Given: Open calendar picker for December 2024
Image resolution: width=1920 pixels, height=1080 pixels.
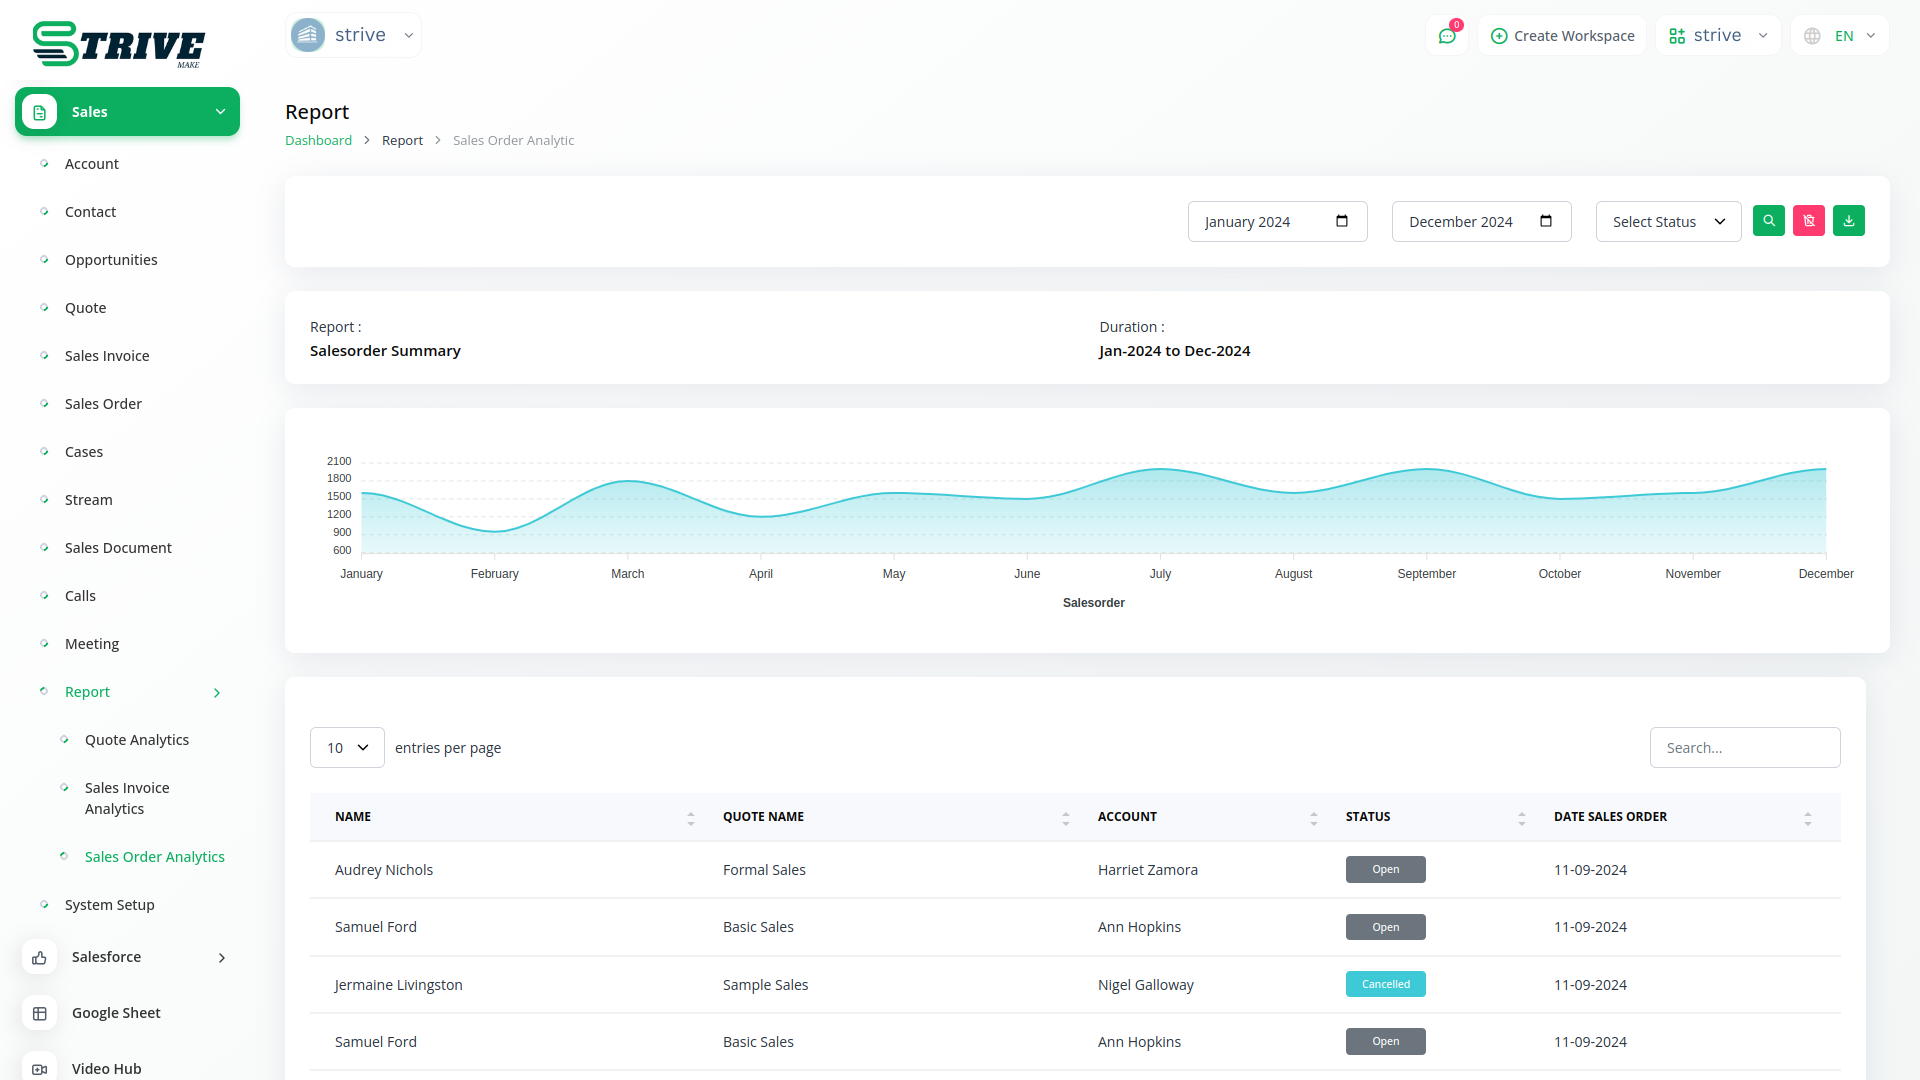Looking at the screenshot, I should tap(1546, 221).
